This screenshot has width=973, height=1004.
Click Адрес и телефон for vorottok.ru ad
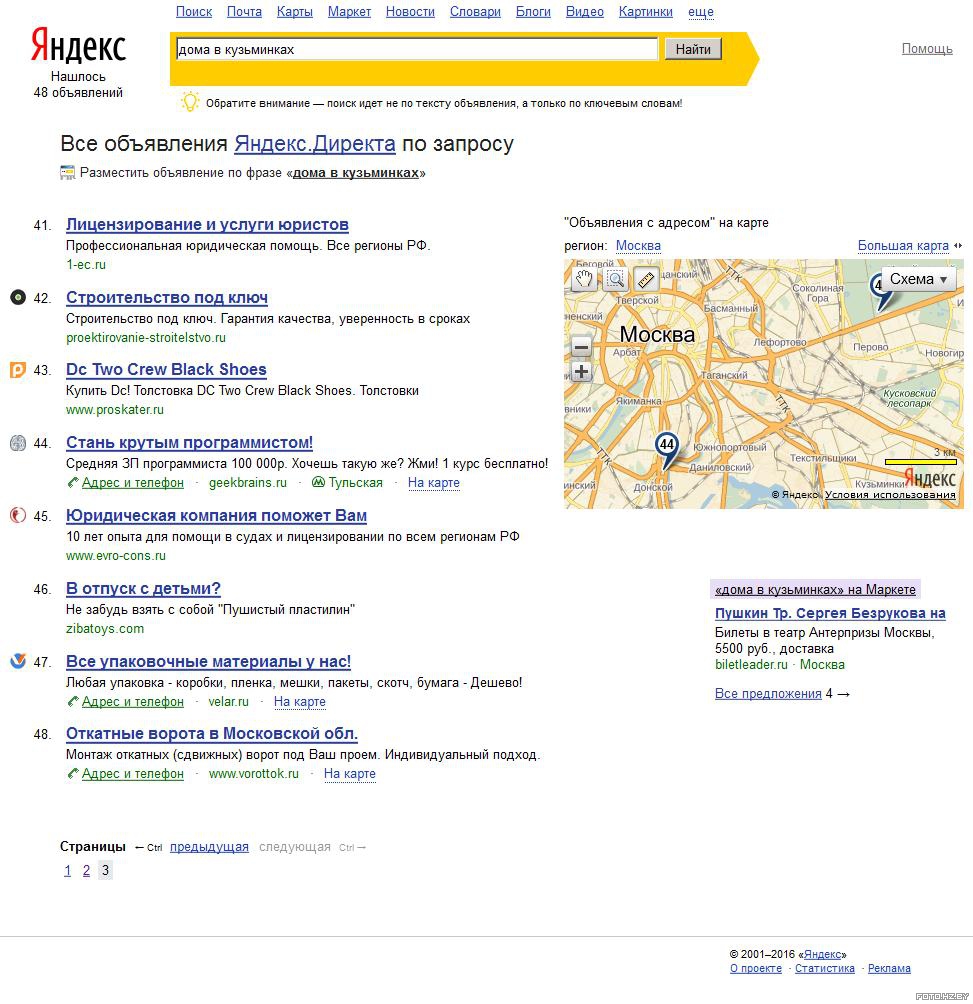coord(133,773)
